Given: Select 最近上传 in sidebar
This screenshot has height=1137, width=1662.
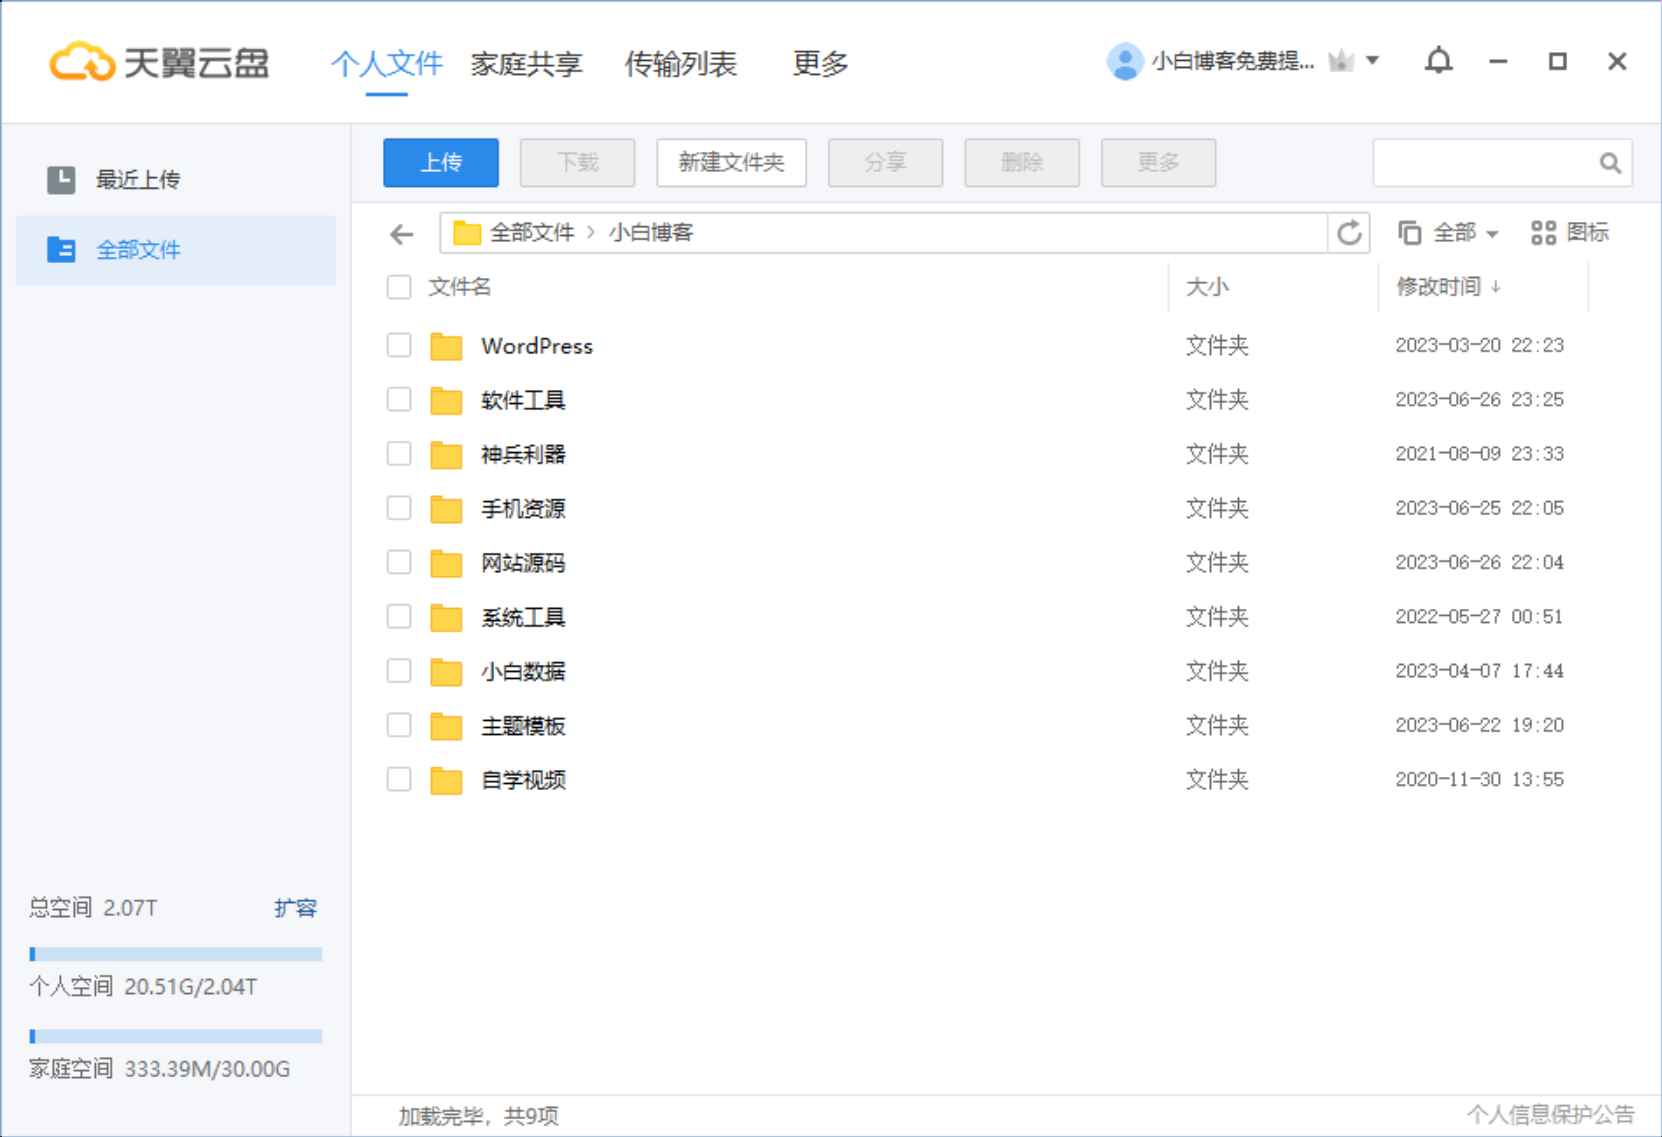Looking at the screenshot, I should (x=176, y=180).
